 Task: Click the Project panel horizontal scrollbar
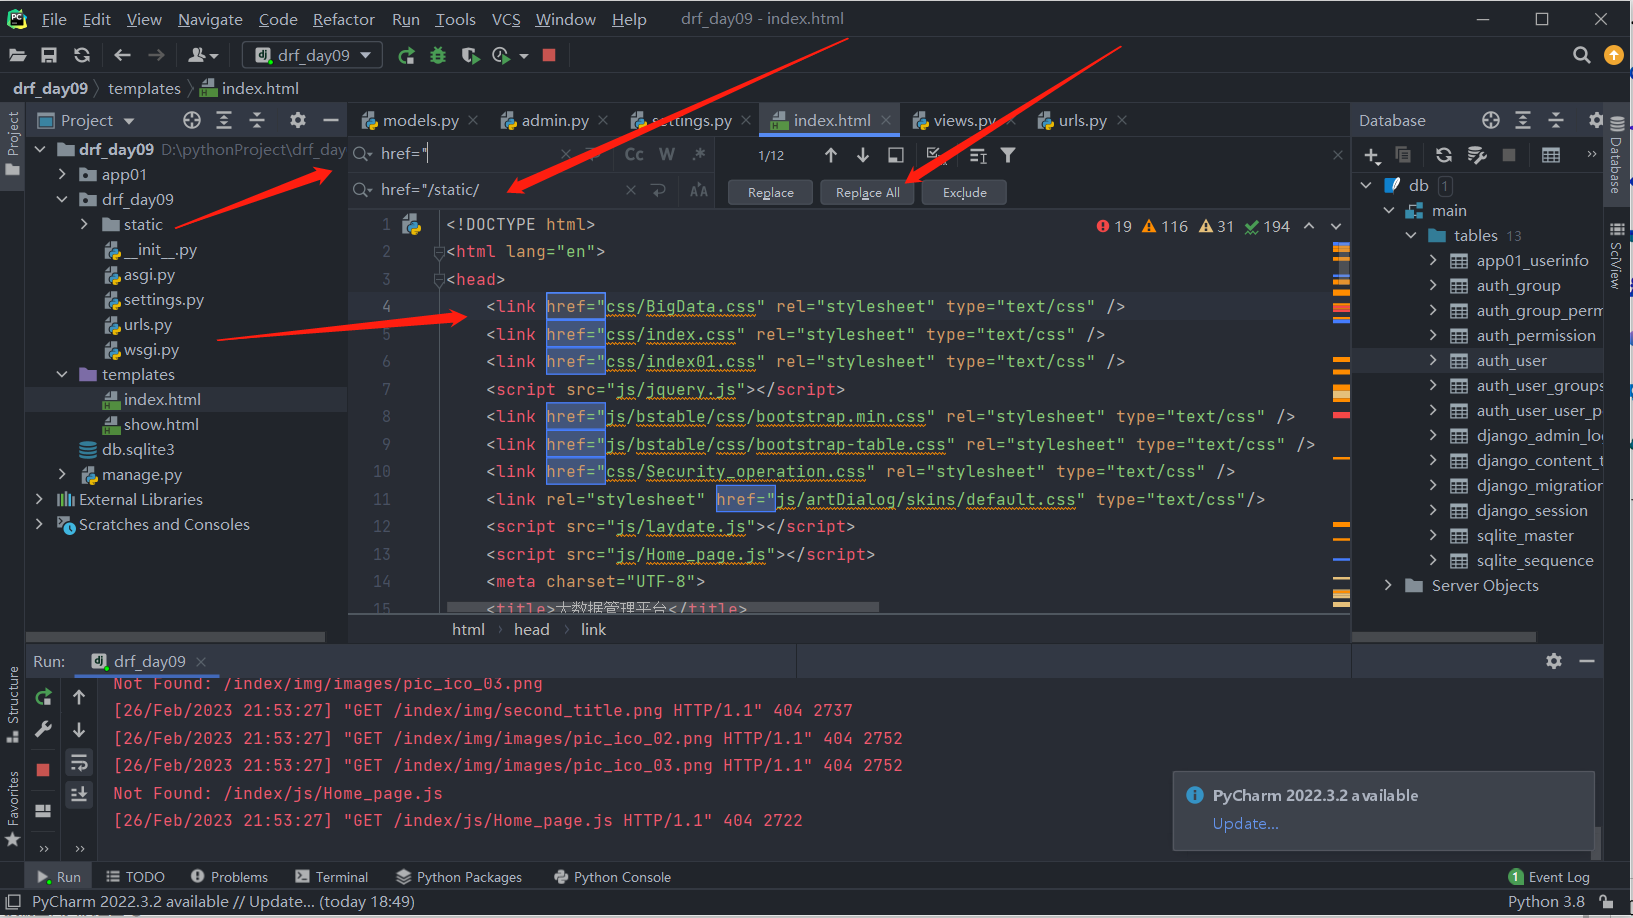175,636
